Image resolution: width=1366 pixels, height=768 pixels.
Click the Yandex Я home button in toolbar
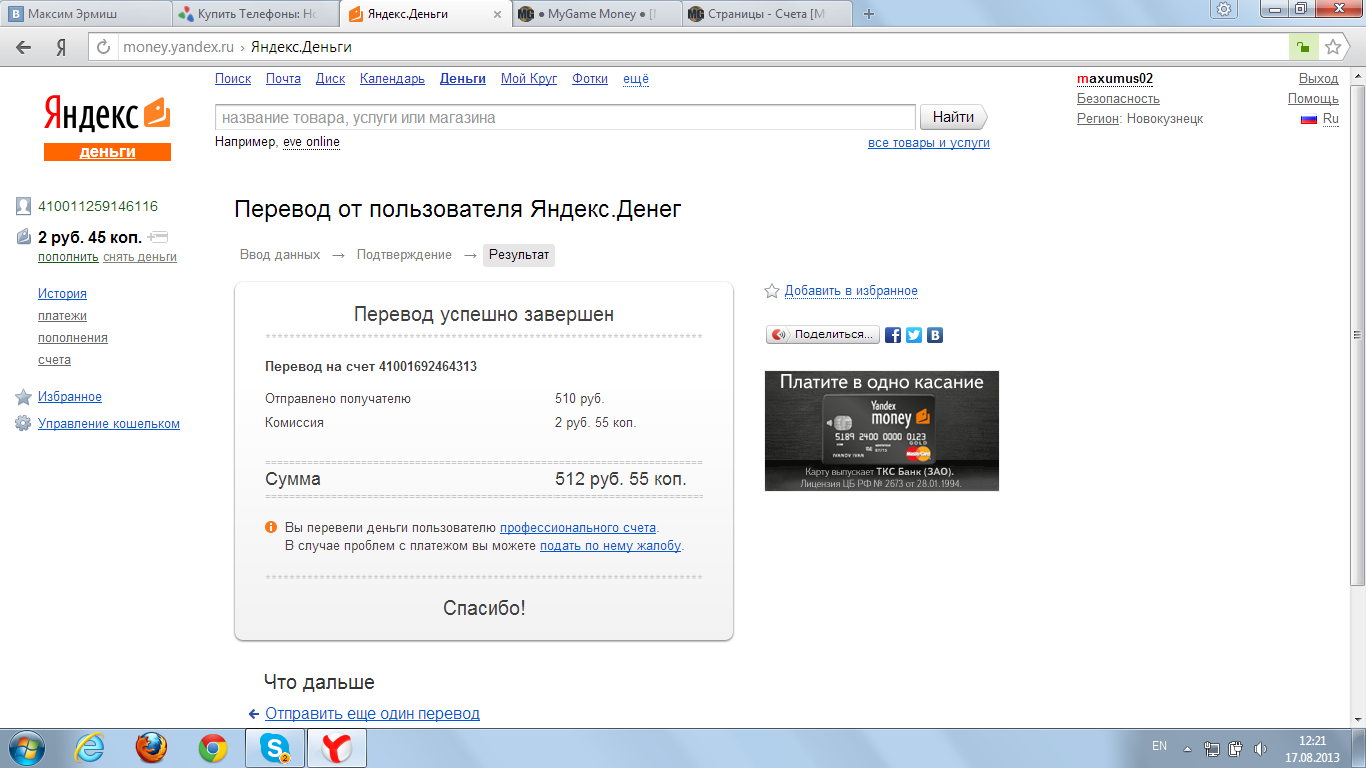pyautogui.click(x=61, y=47)
